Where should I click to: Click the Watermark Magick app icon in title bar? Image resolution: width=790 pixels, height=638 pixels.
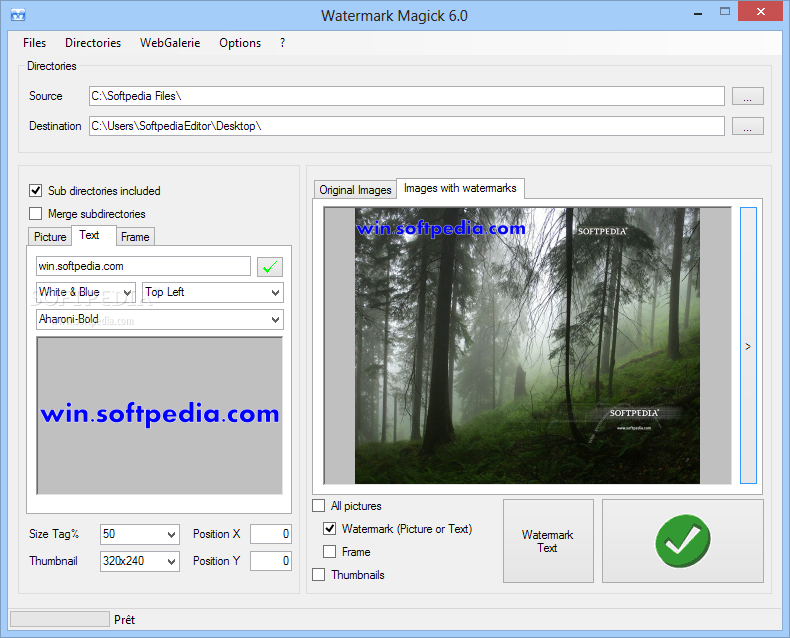[18, 15]
